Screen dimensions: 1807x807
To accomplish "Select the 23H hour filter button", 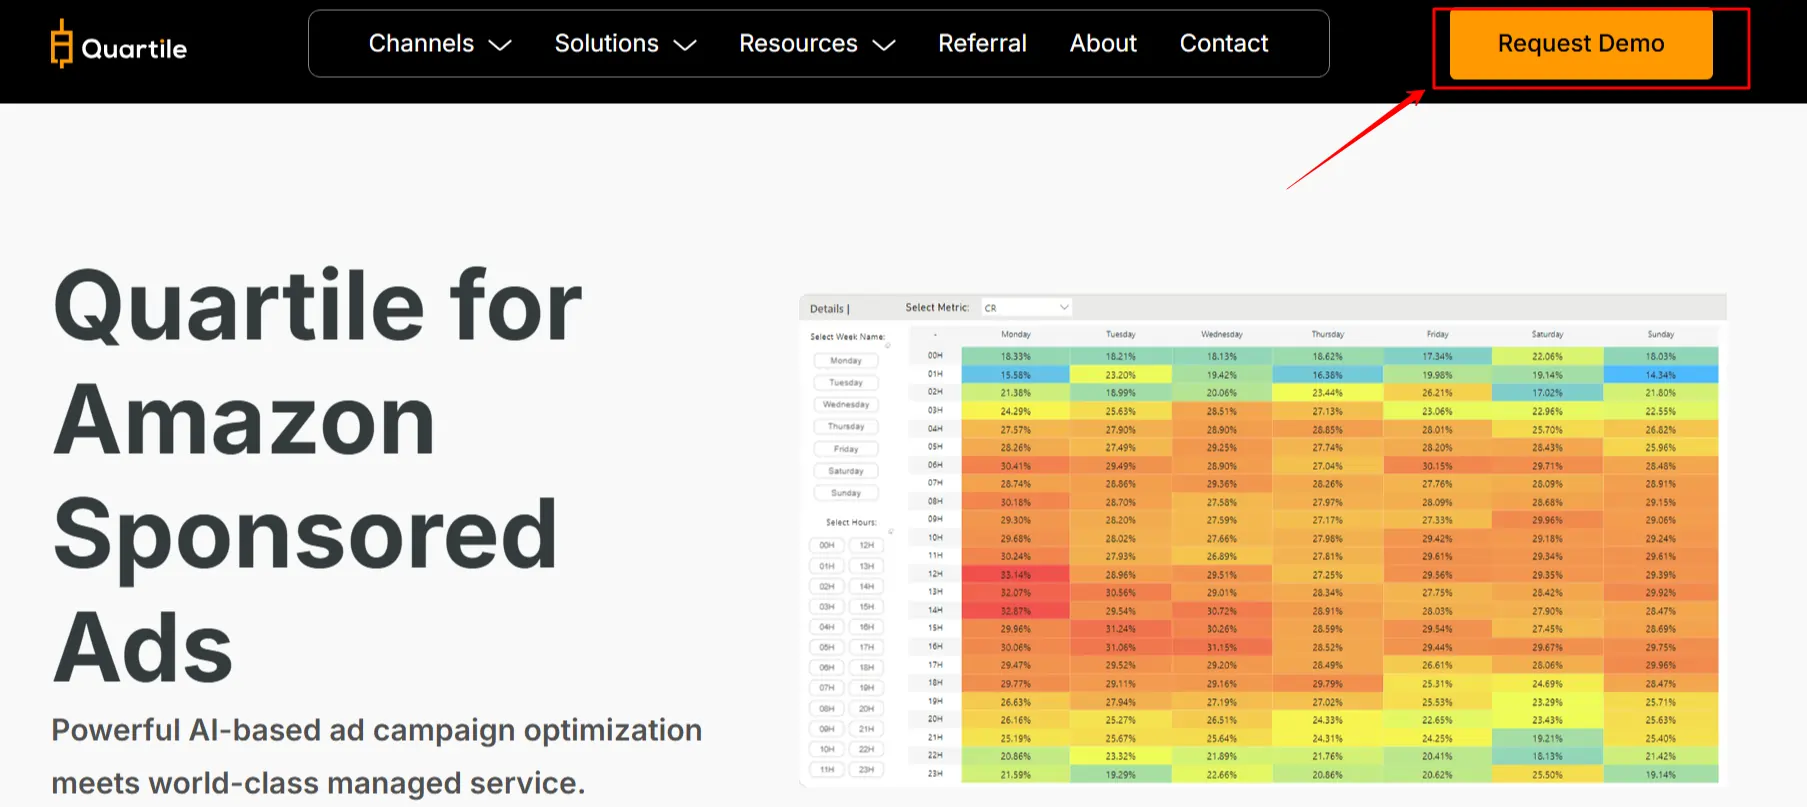I will point(866,770).
